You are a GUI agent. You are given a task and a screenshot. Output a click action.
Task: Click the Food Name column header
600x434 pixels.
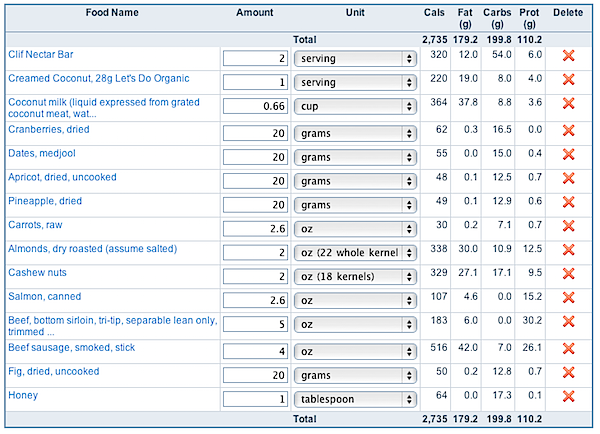click(x=112, y=13)
